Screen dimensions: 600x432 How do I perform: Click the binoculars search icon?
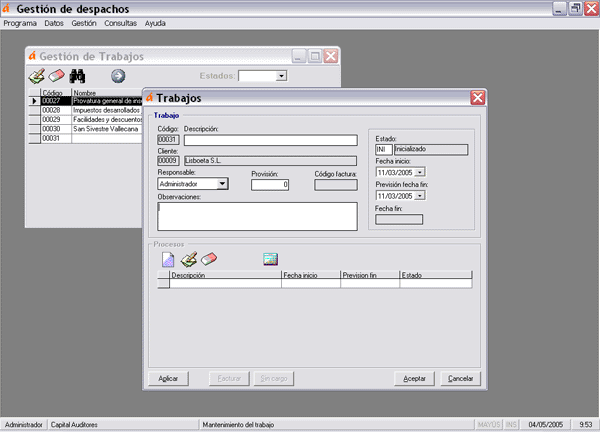77,76
